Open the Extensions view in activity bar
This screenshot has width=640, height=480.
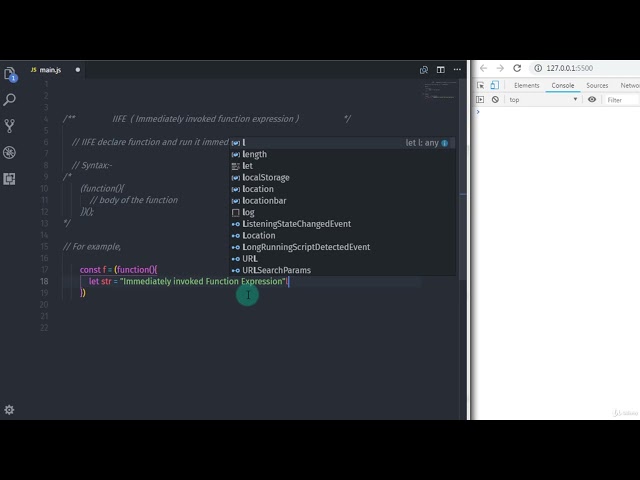[9, 178]
